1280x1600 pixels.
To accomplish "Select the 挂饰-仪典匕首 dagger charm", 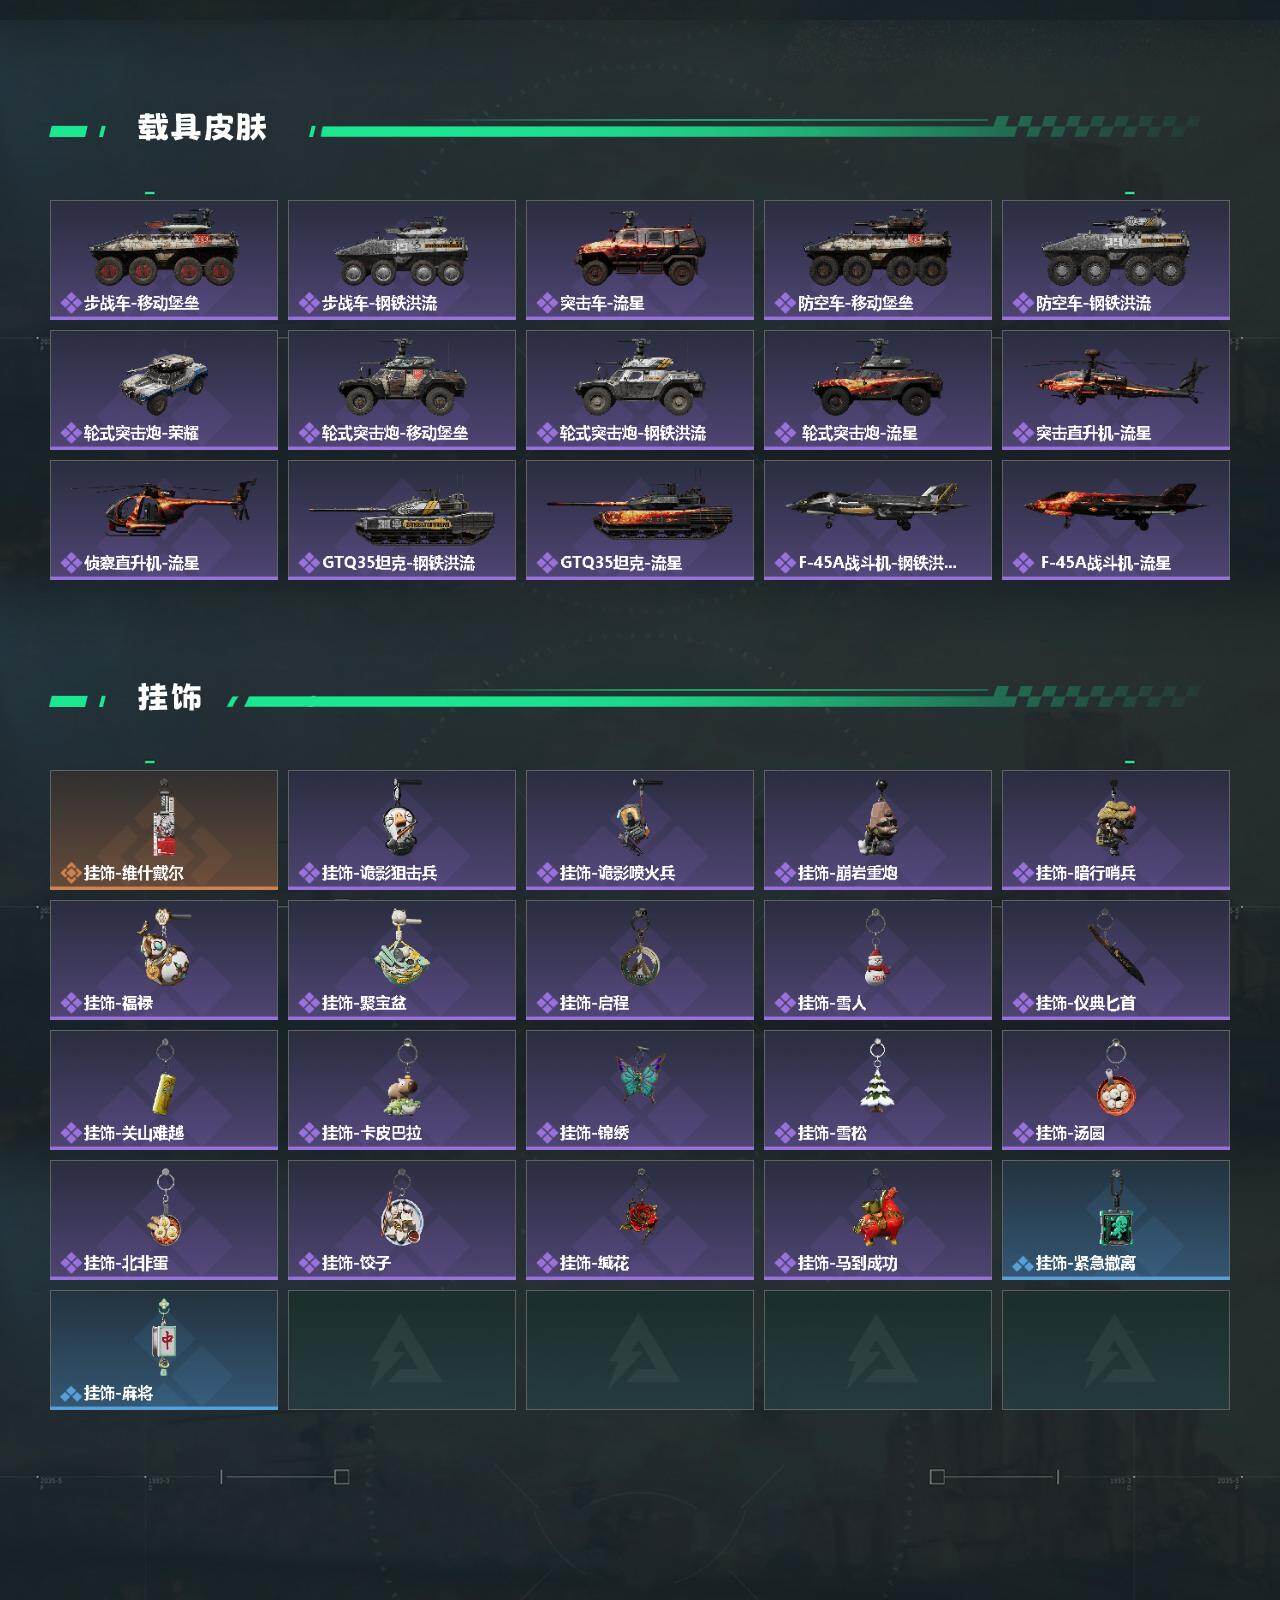I will tap(1116, 960).
